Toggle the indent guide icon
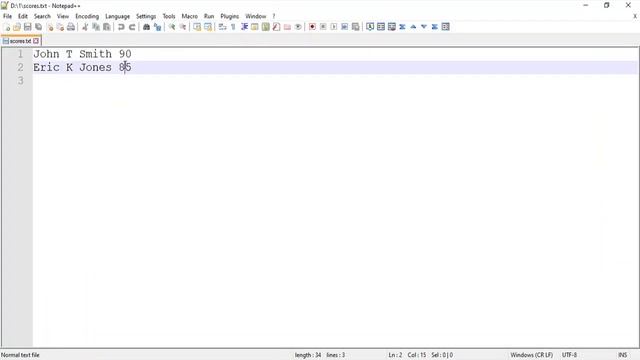 244,27
